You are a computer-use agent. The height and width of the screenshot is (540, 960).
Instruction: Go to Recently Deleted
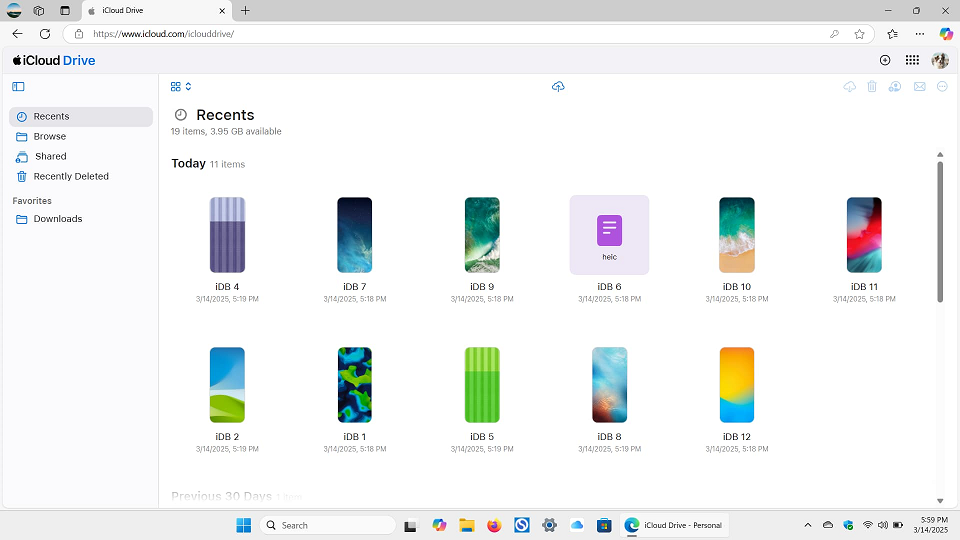click(70, 176)
